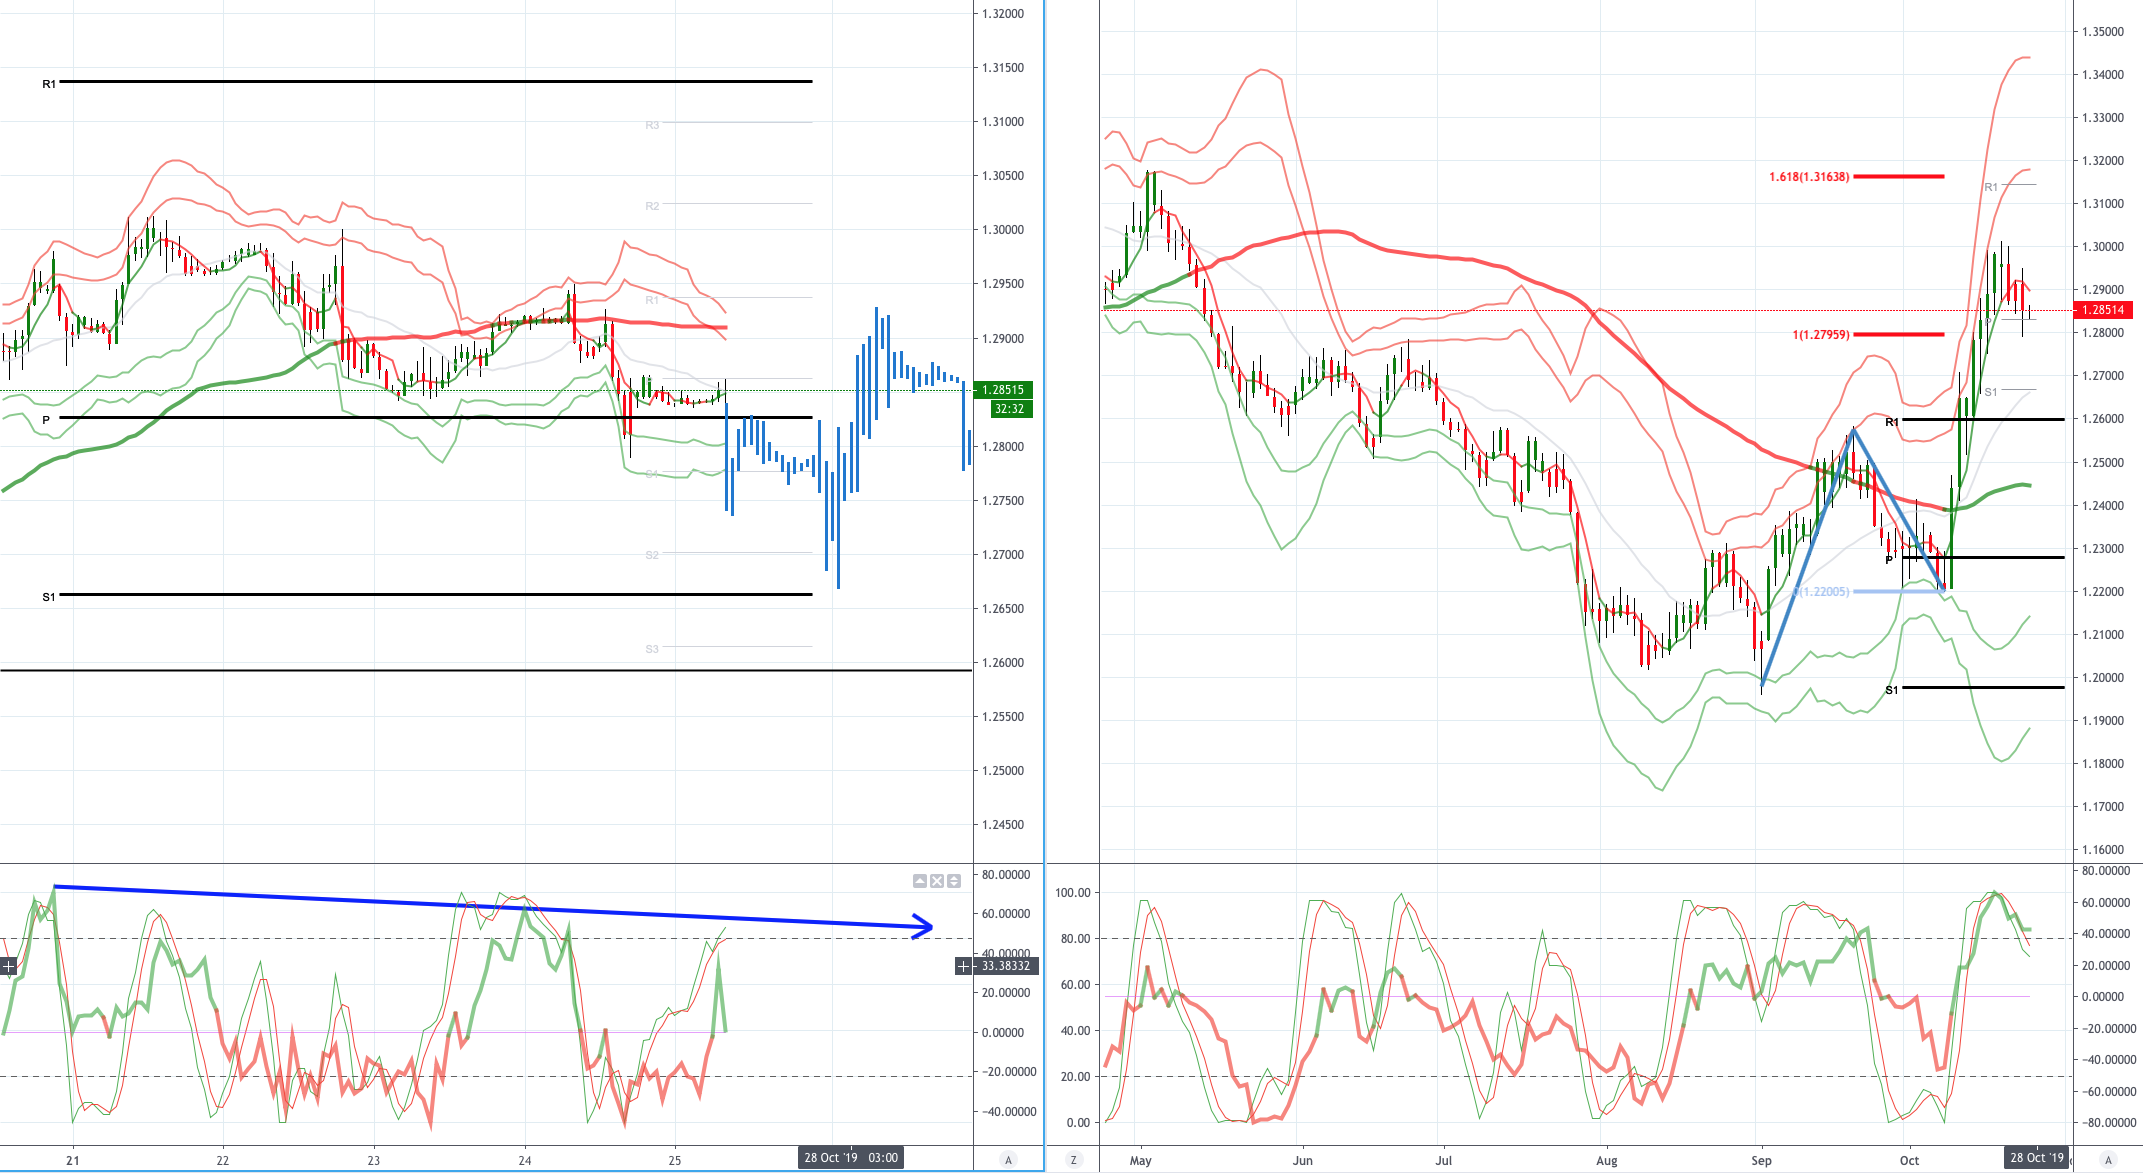Select the (1.22005) Fibonacci level label

pyautogui.click(x=1822, y=592)
